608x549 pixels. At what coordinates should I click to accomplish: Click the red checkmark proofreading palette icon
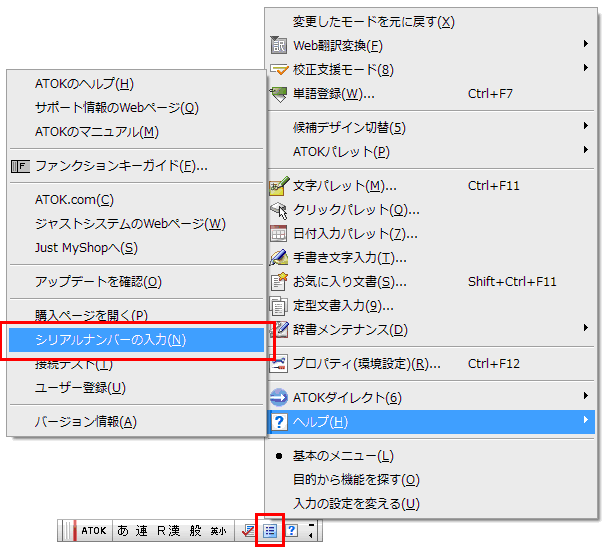[x=248, y=530]
